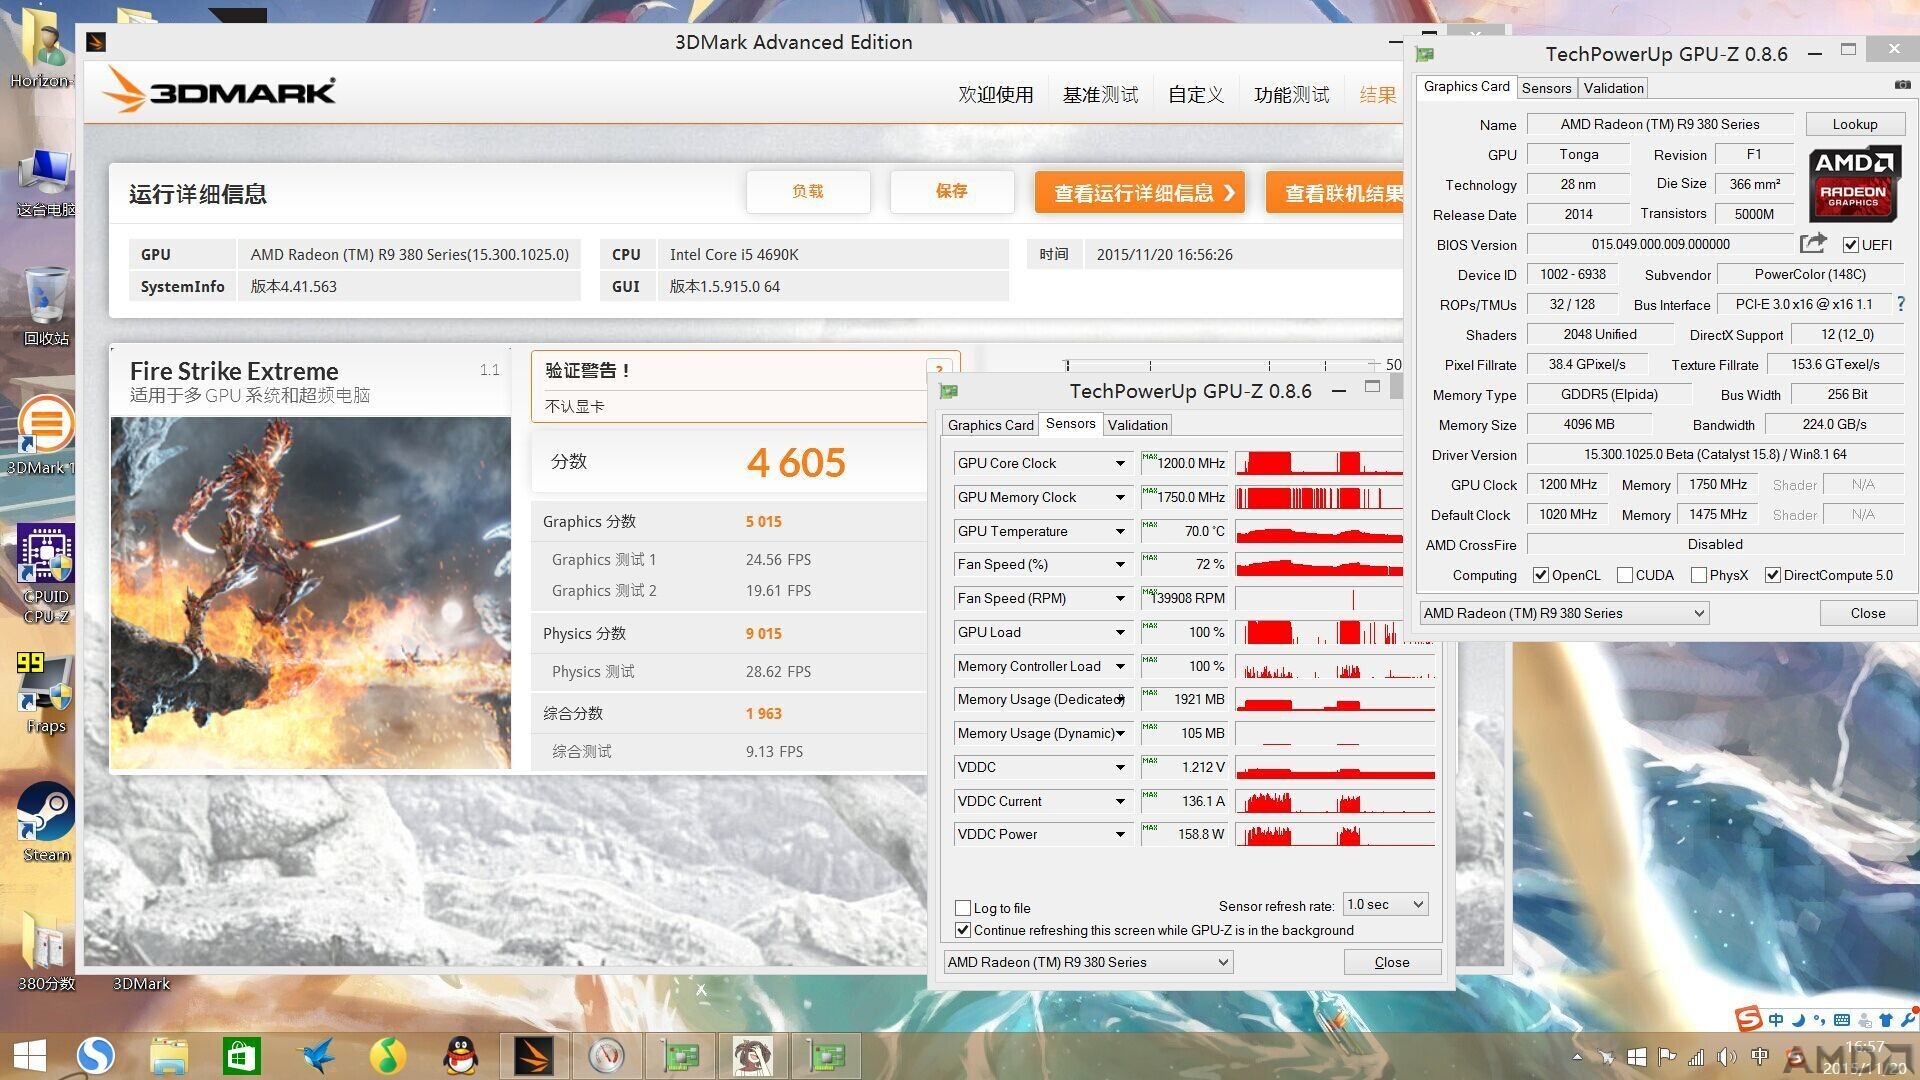Toggle Continue refreshing in background checkbox
This screenshot has width=1920, height=1080.
(x=963, y=930)
